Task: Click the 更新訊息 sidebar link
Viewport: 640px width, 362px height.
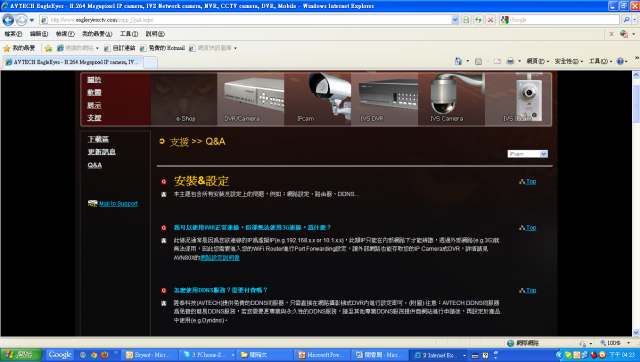Action: point(102,152)
